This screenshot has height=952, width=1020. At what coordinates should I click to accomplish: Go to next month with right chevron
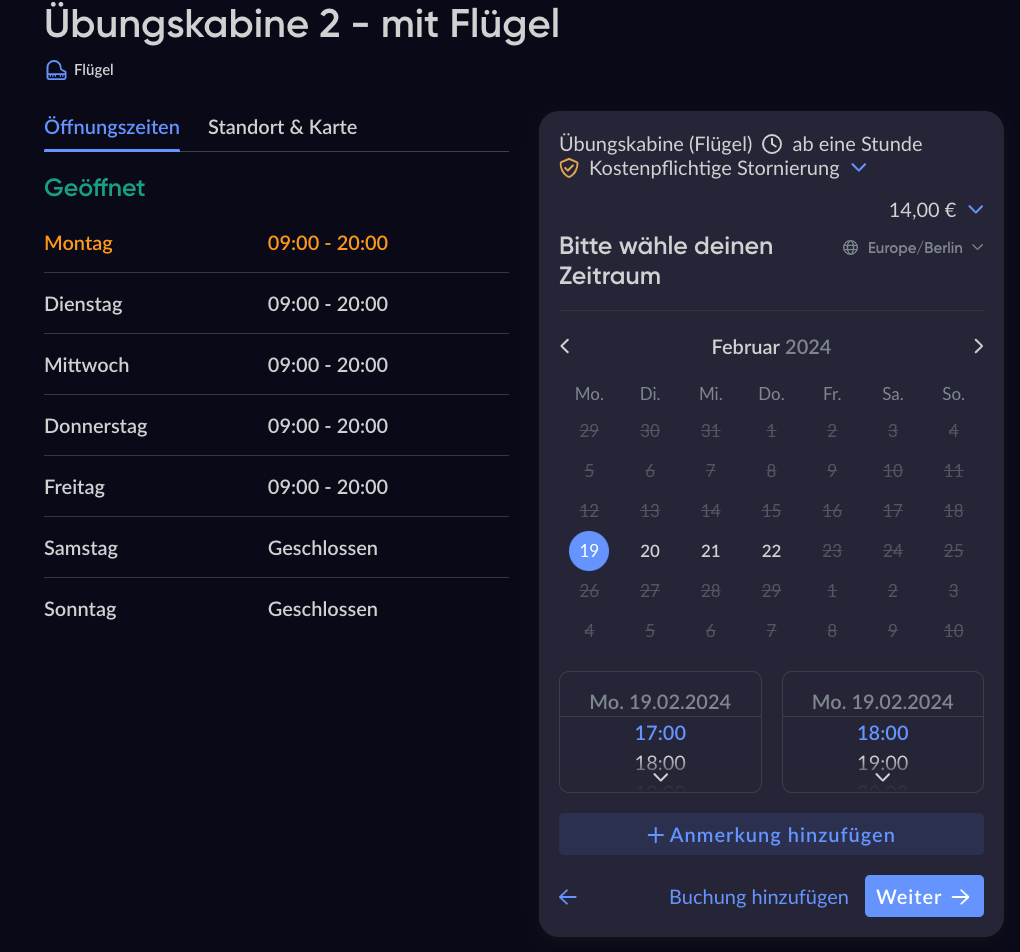click(x=978, y=346)
